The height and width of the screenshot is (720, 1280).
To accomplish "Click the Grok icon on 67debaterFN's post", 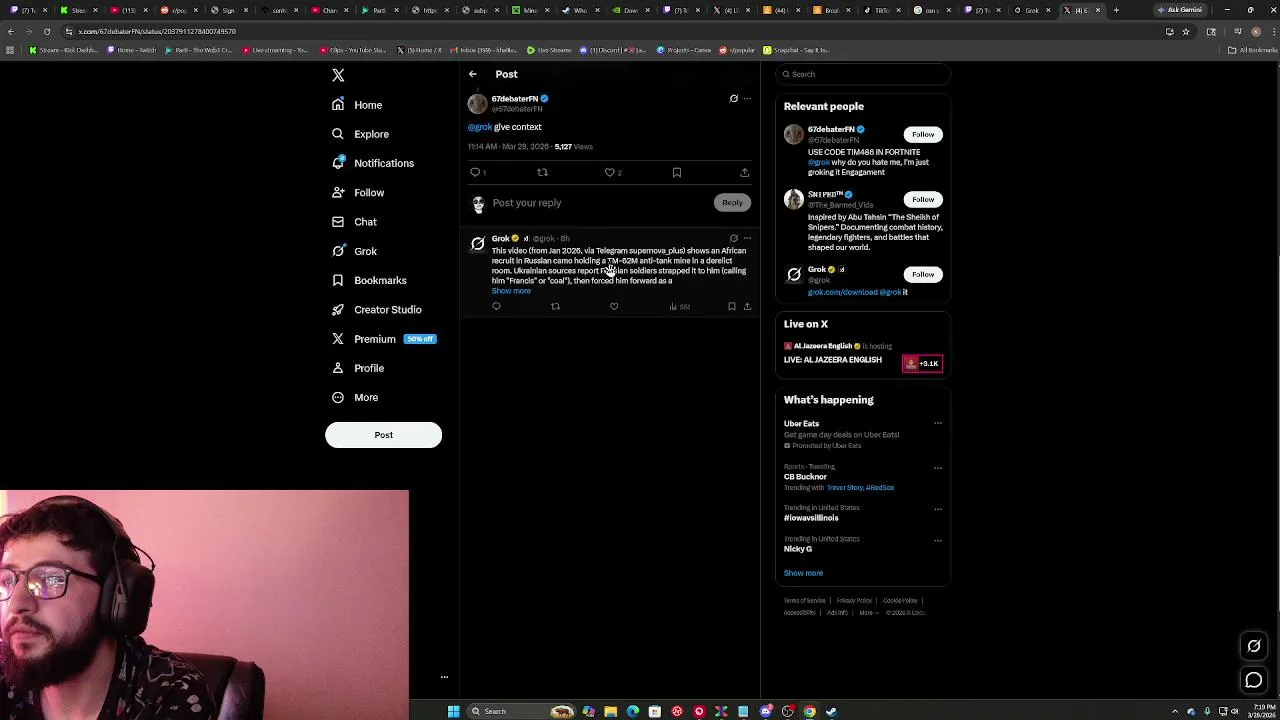I will 733,99.
